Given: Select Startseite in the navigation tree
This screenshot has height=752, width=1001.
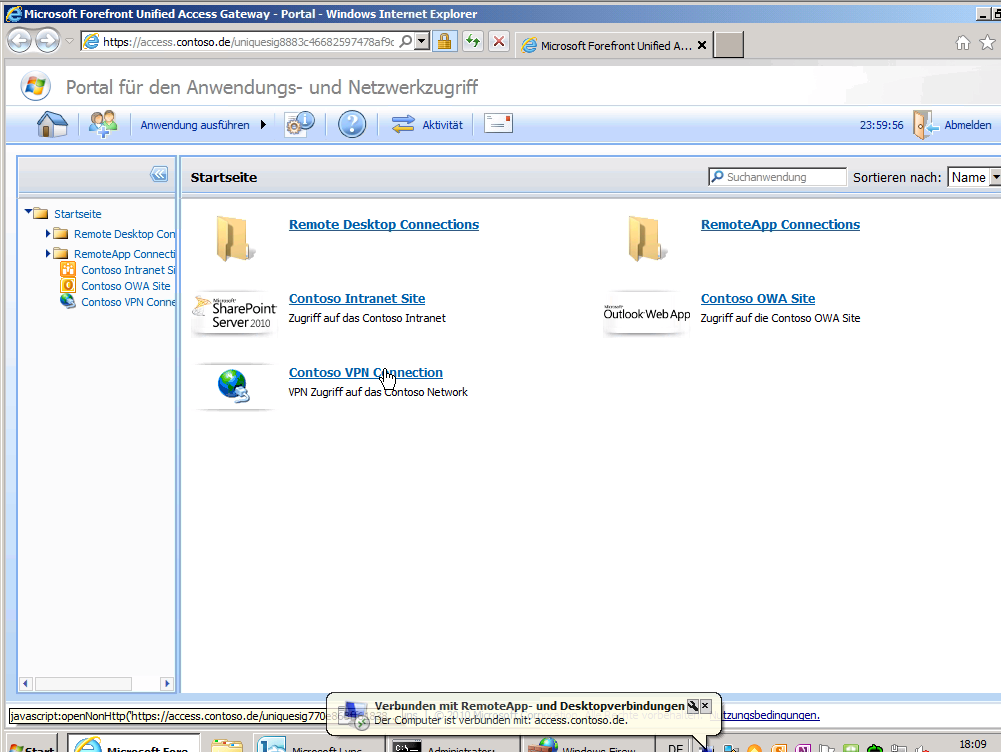Looking at the screenshot, I should pos(78,214).
